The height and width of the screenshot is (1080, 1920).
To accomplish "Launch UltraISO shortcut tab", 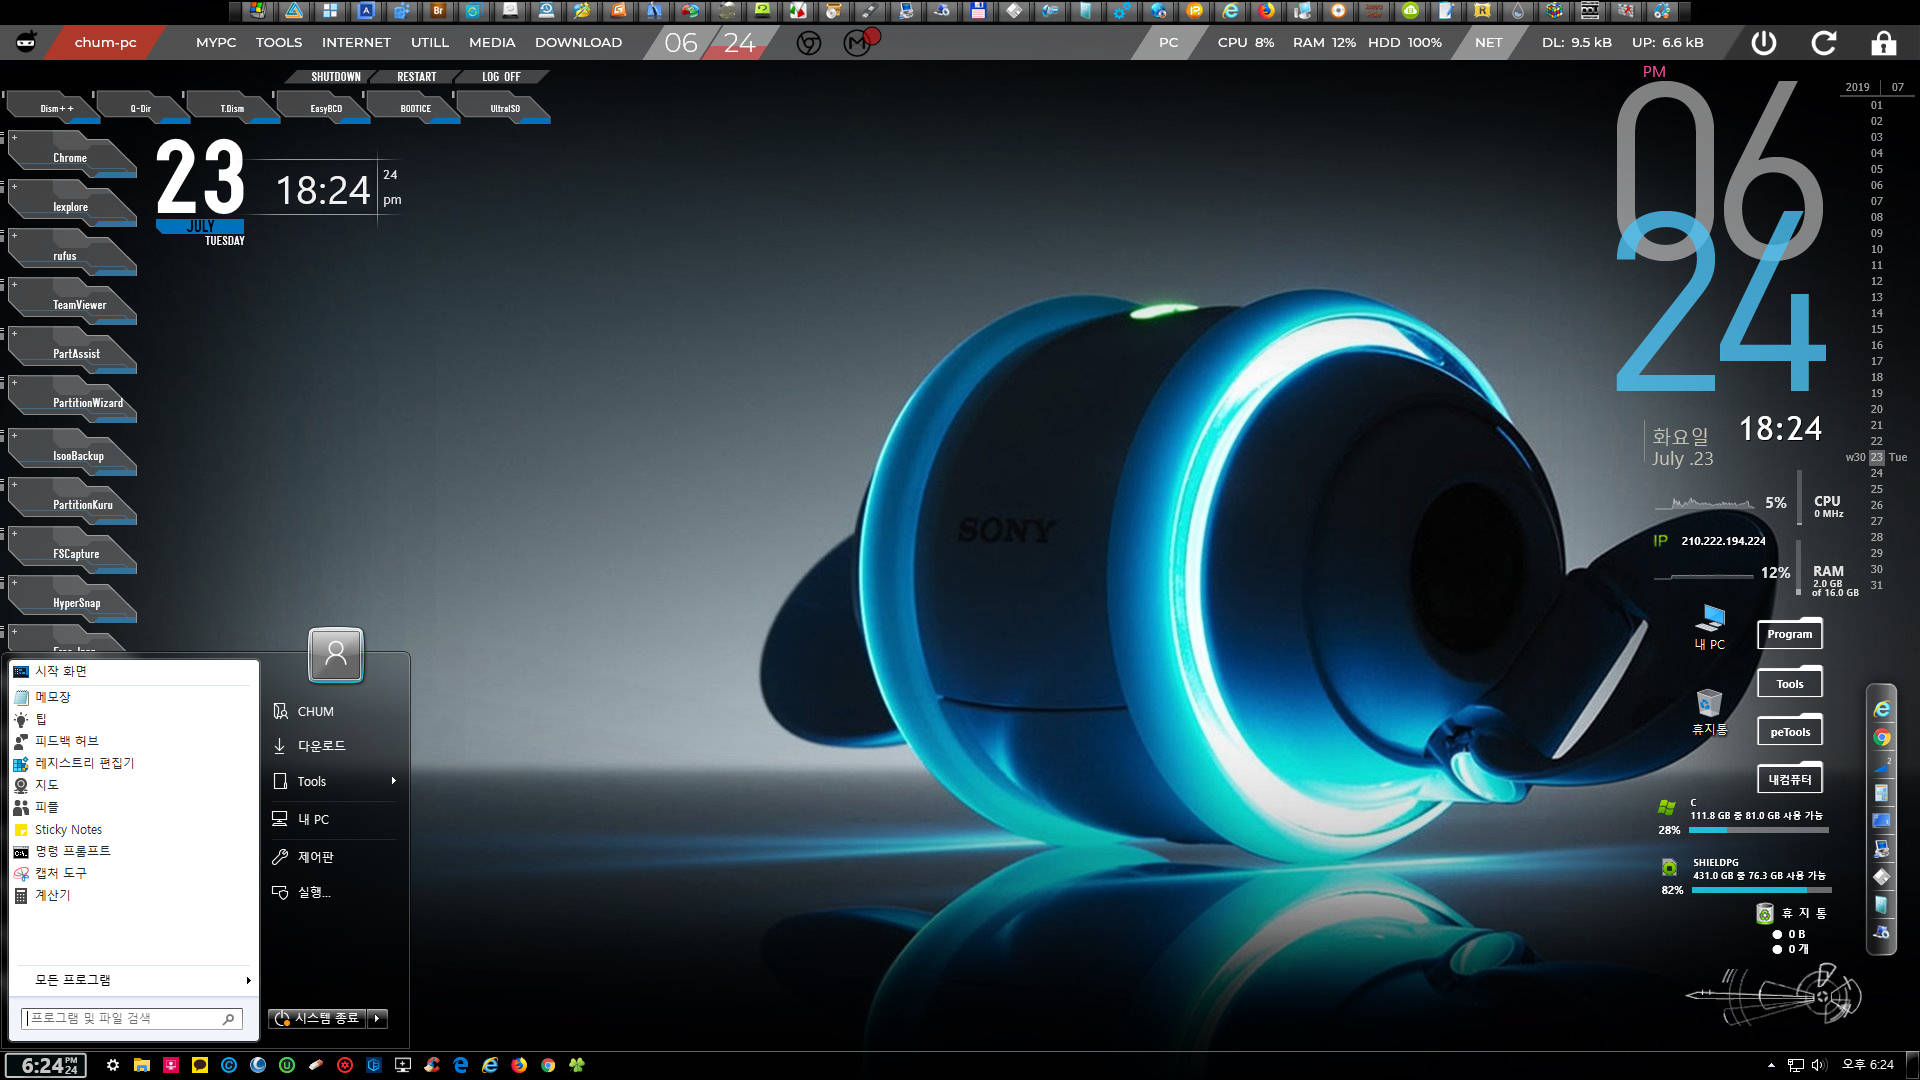I will click(505, 108).
